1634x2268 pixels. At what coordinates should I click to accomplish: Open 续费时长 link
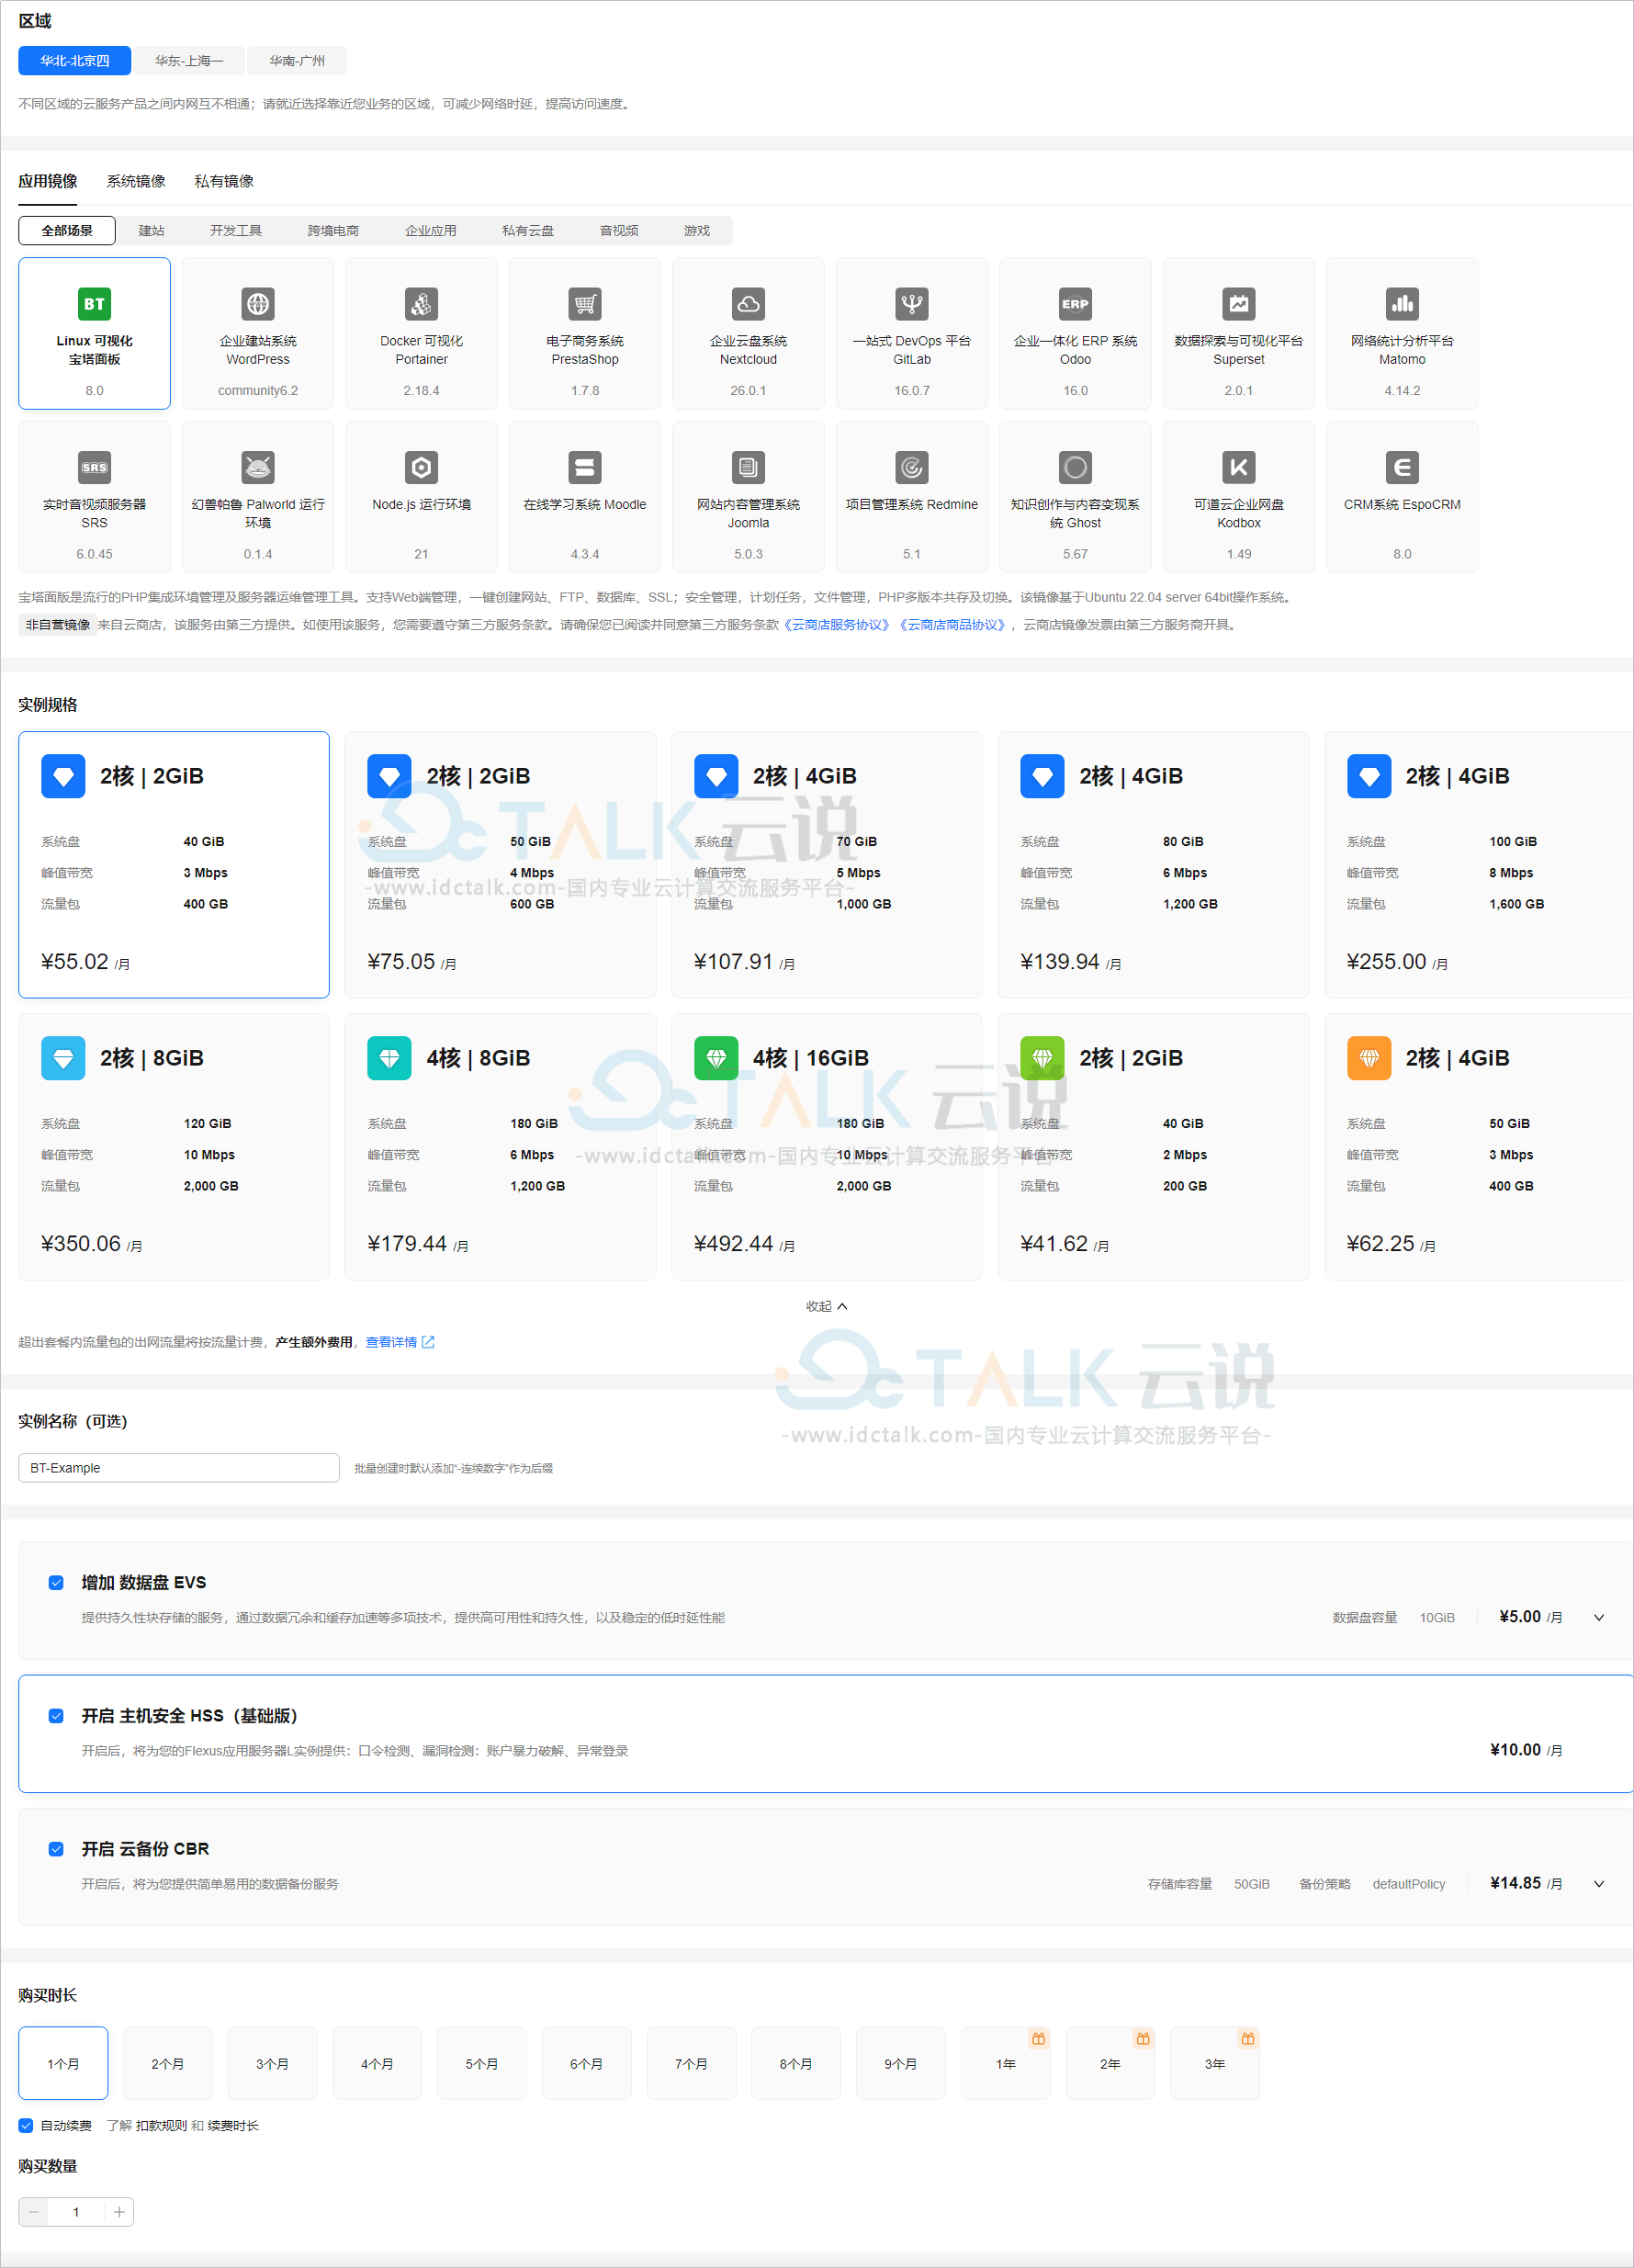(233, 2125)
